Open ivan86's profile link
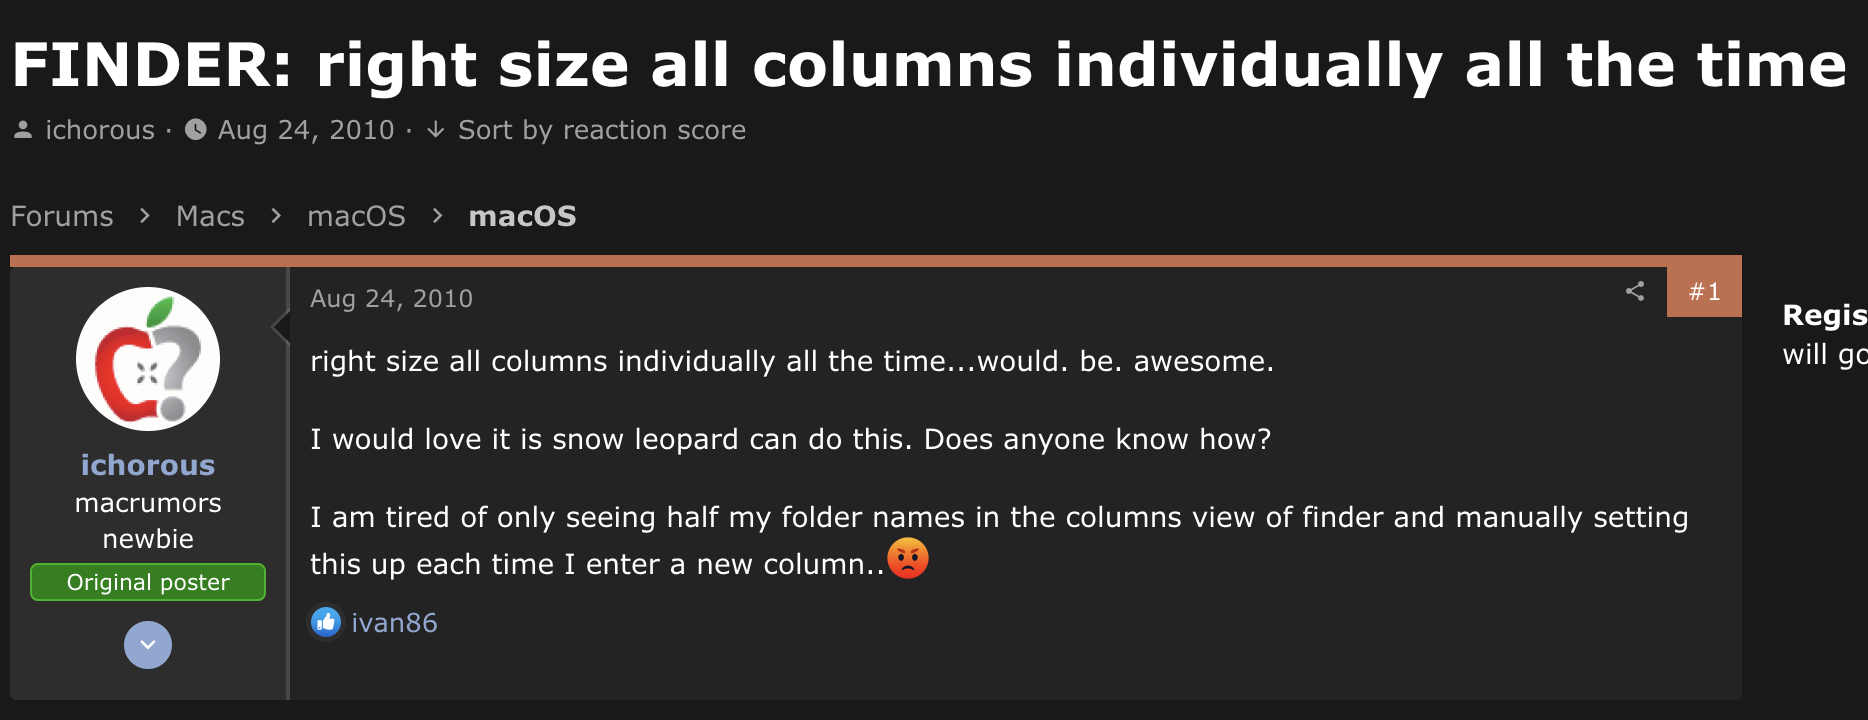This screenshot has width=1868, height=720. coord(394,623)
